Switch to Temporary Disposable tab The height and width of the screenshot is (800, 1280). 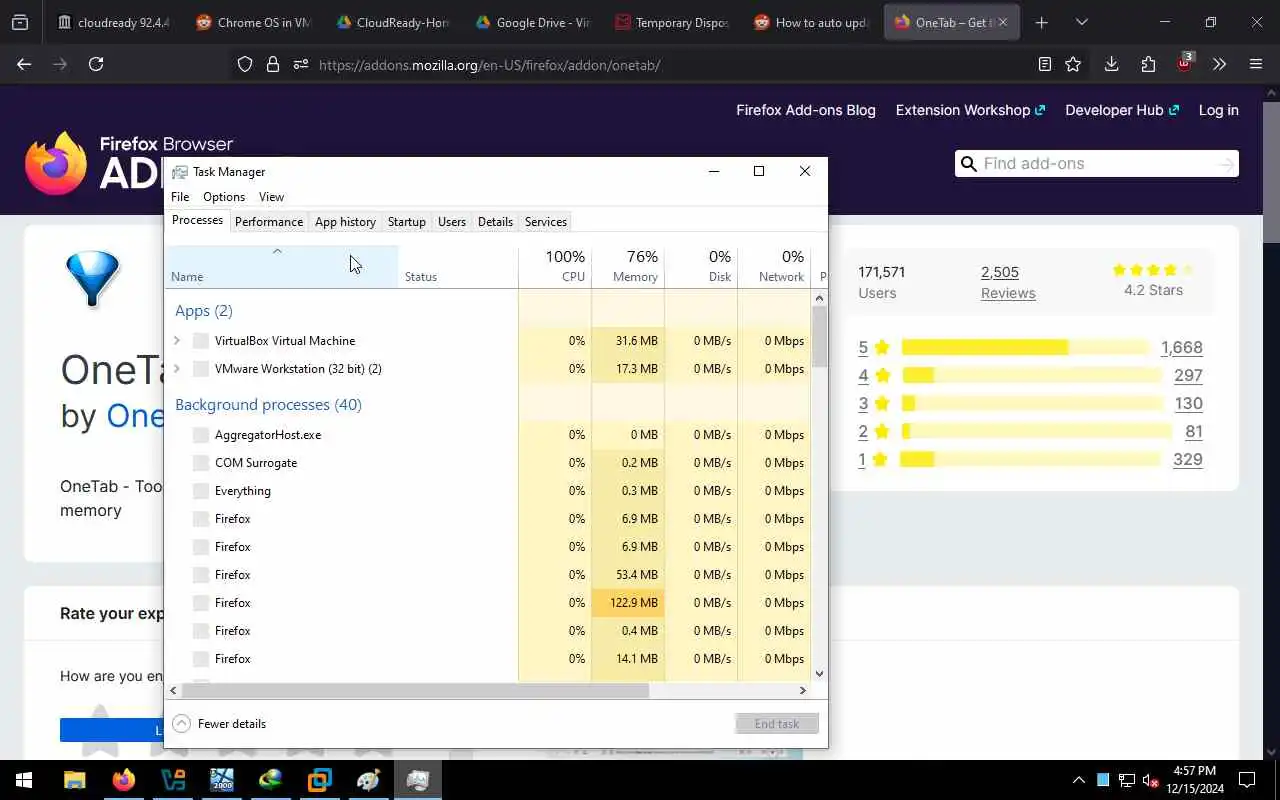pyautogui.click(x=671, y=22)
